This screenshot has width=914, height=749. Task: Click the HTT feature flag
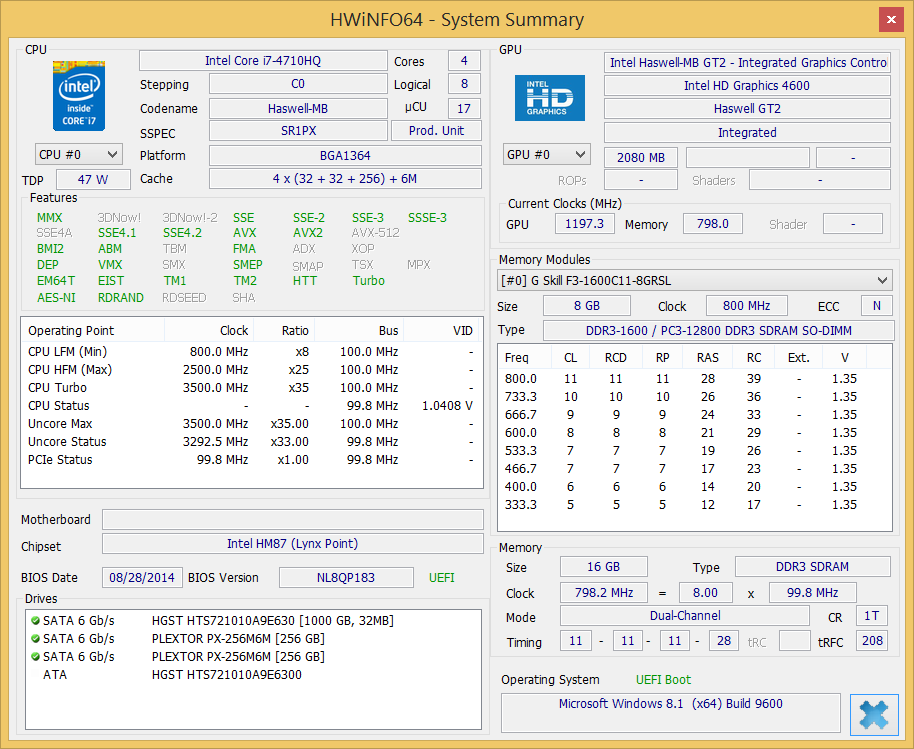[x=305, y=280]
